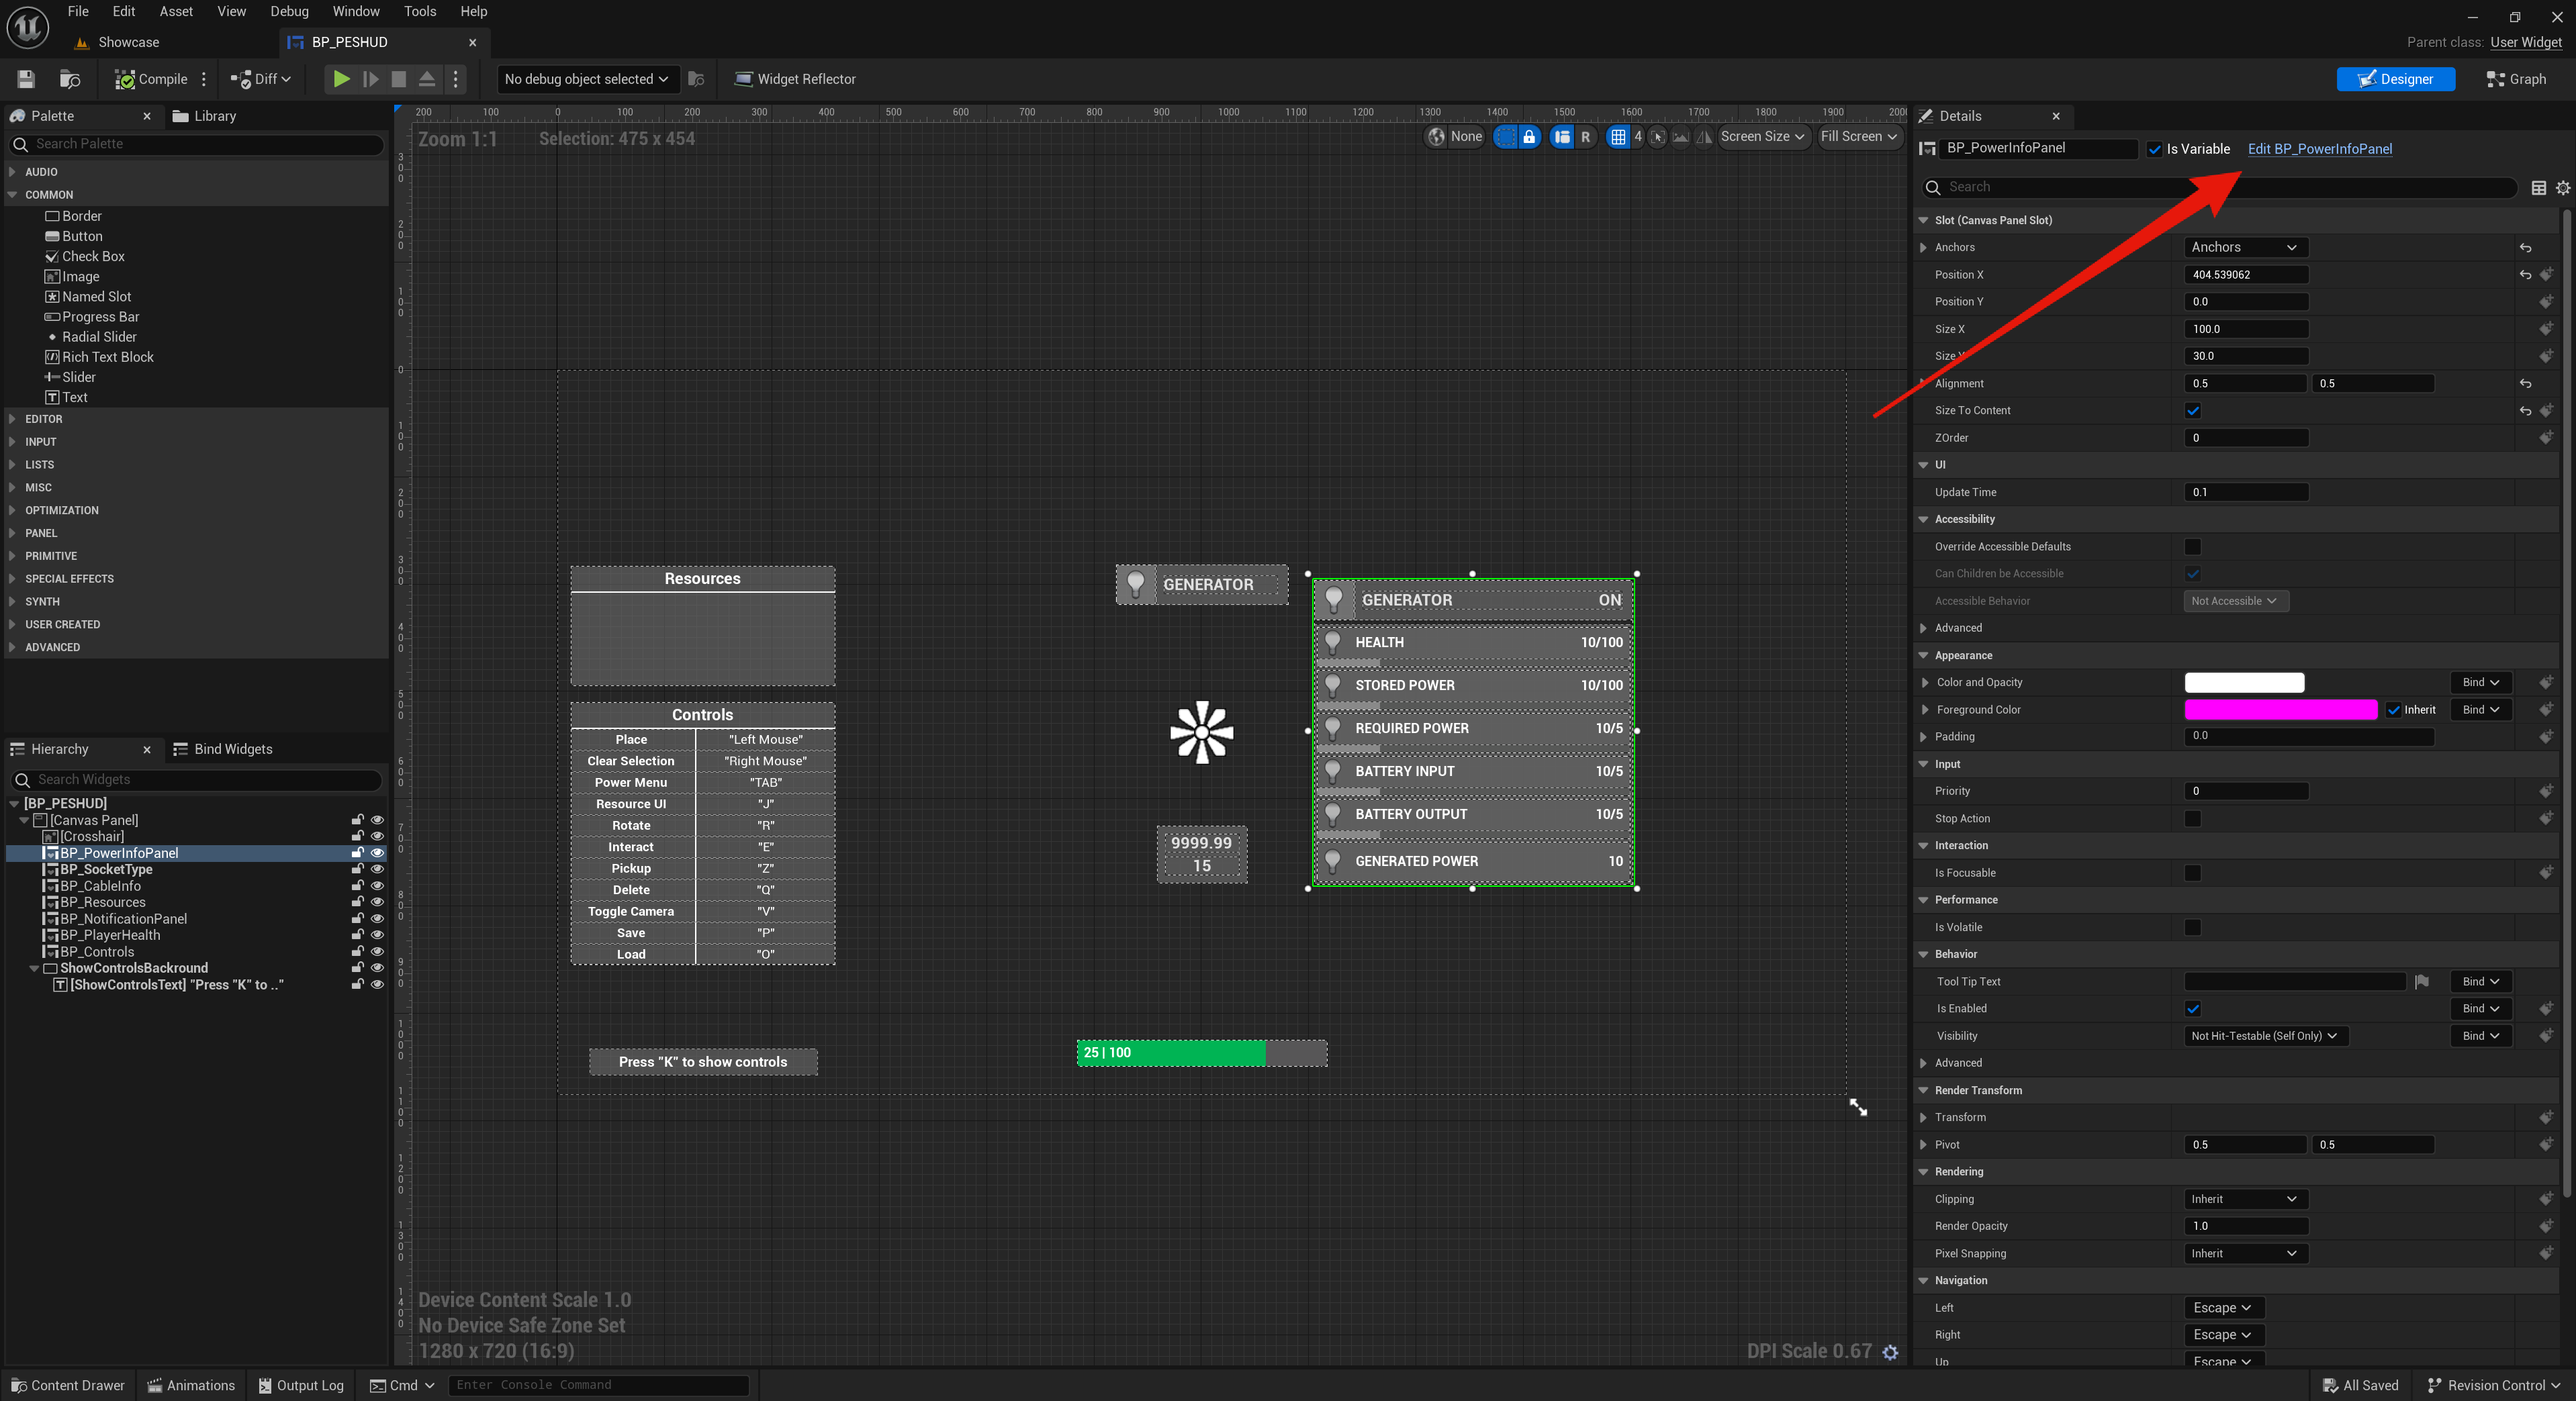Open the Anchors dropdown
The height and width of the screenshot is (1401, 2576).
(x=2243, y=247)
